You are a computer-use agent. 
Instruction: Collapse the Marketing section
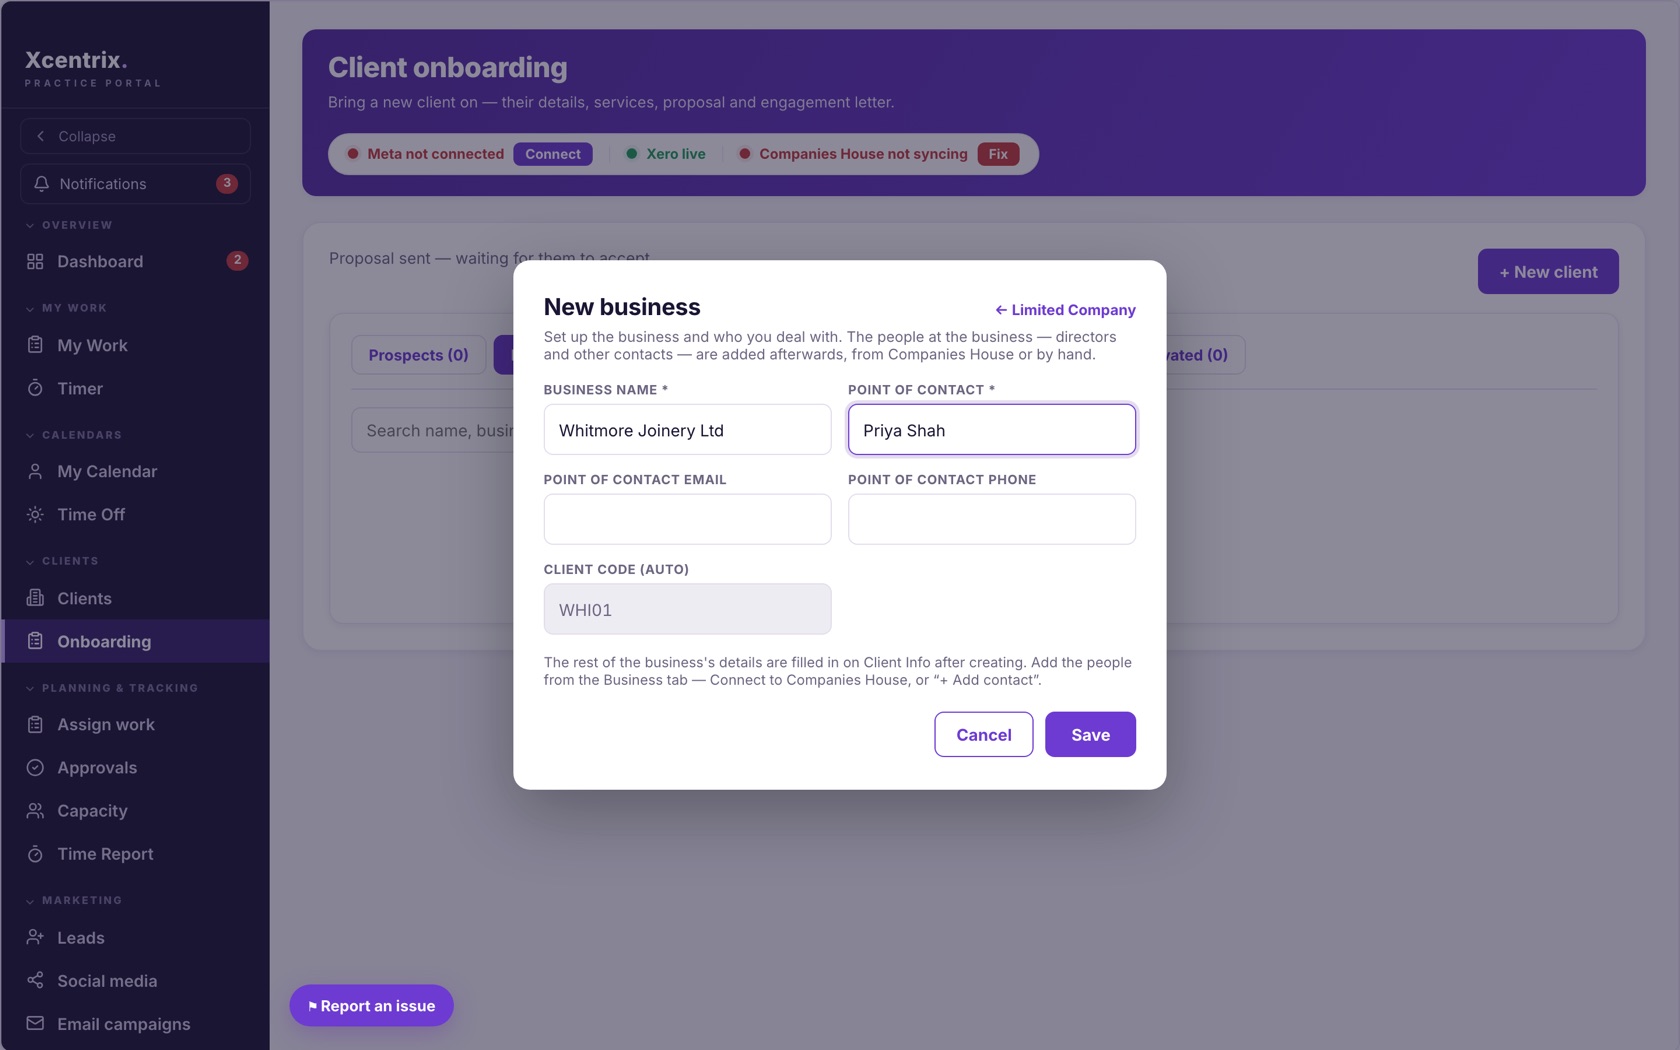pos(73,900)
